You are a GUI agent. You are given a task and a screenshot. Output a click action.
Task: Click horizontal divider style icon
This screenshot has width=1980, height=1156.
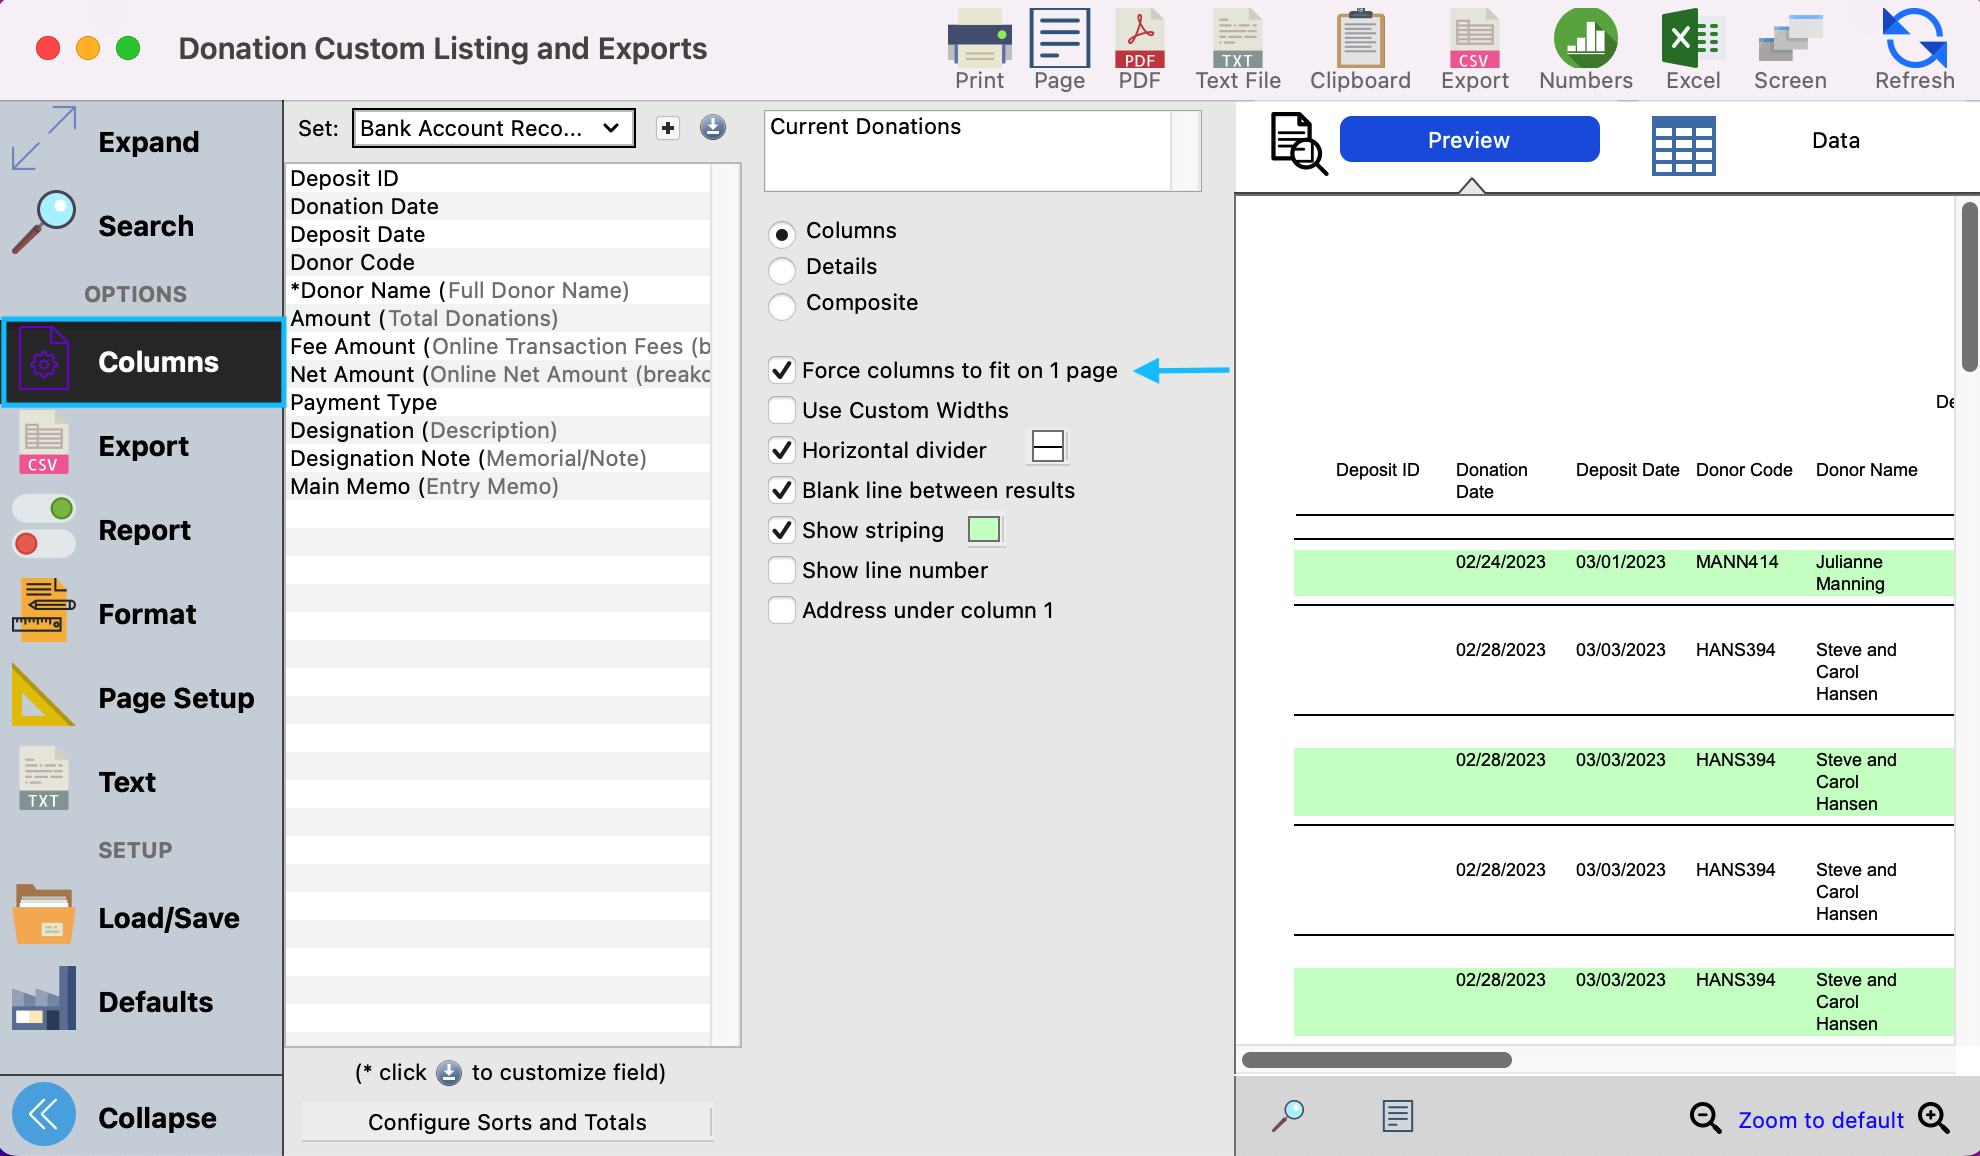1047,447
